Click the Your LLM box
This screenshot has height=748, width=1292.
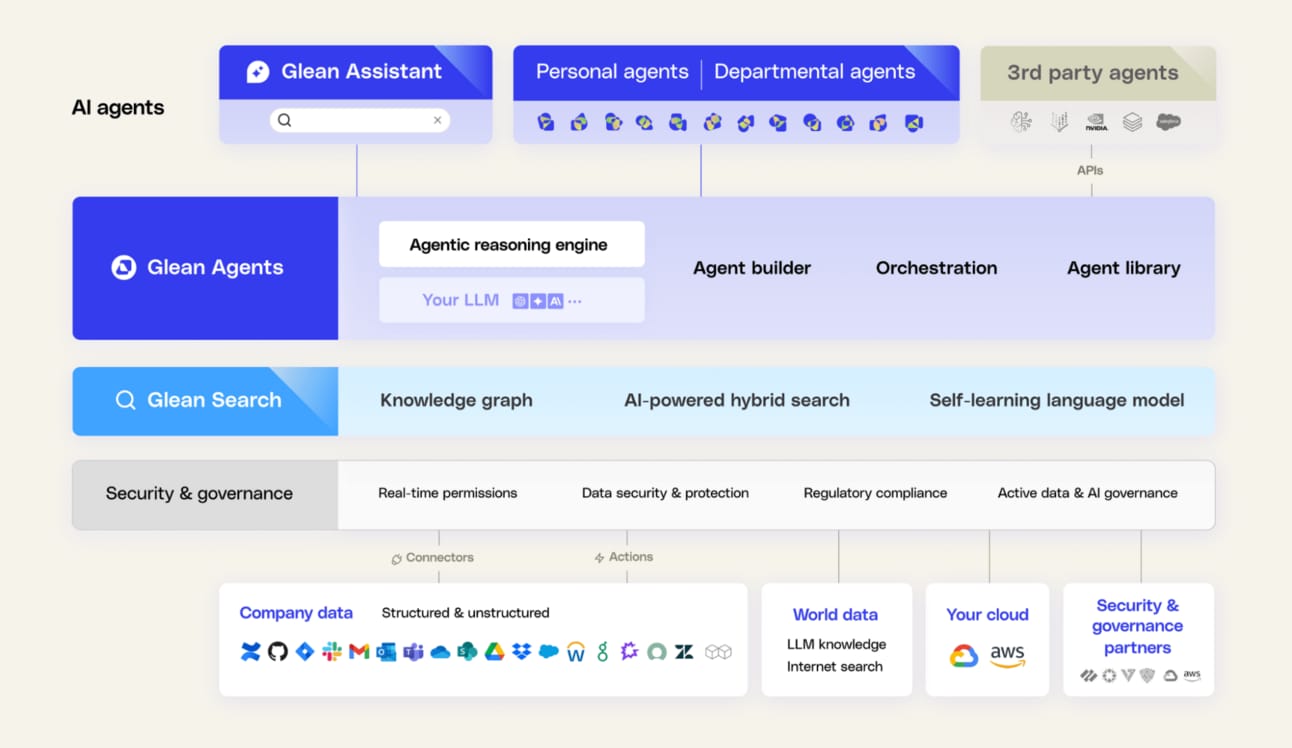(511, 300)
